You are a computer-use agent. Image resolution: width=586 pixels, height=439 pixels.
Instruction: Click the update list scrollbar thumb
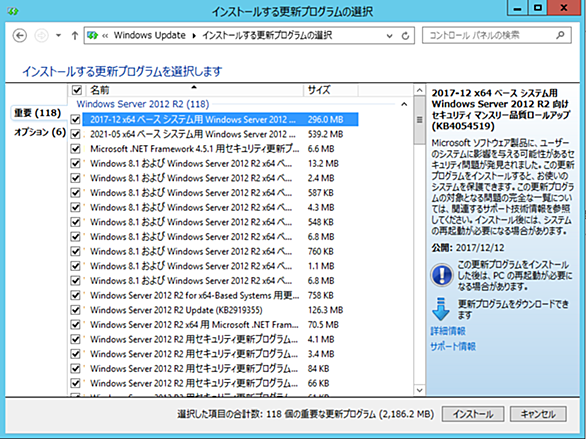[x=419, y=120]
